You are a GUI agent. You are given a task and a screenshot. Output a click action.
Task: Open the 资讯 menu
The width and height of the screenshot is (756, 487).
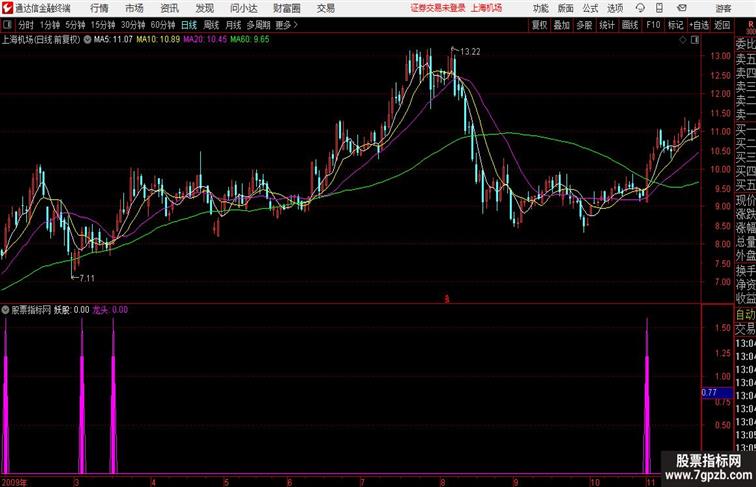[x=169, y=8]
